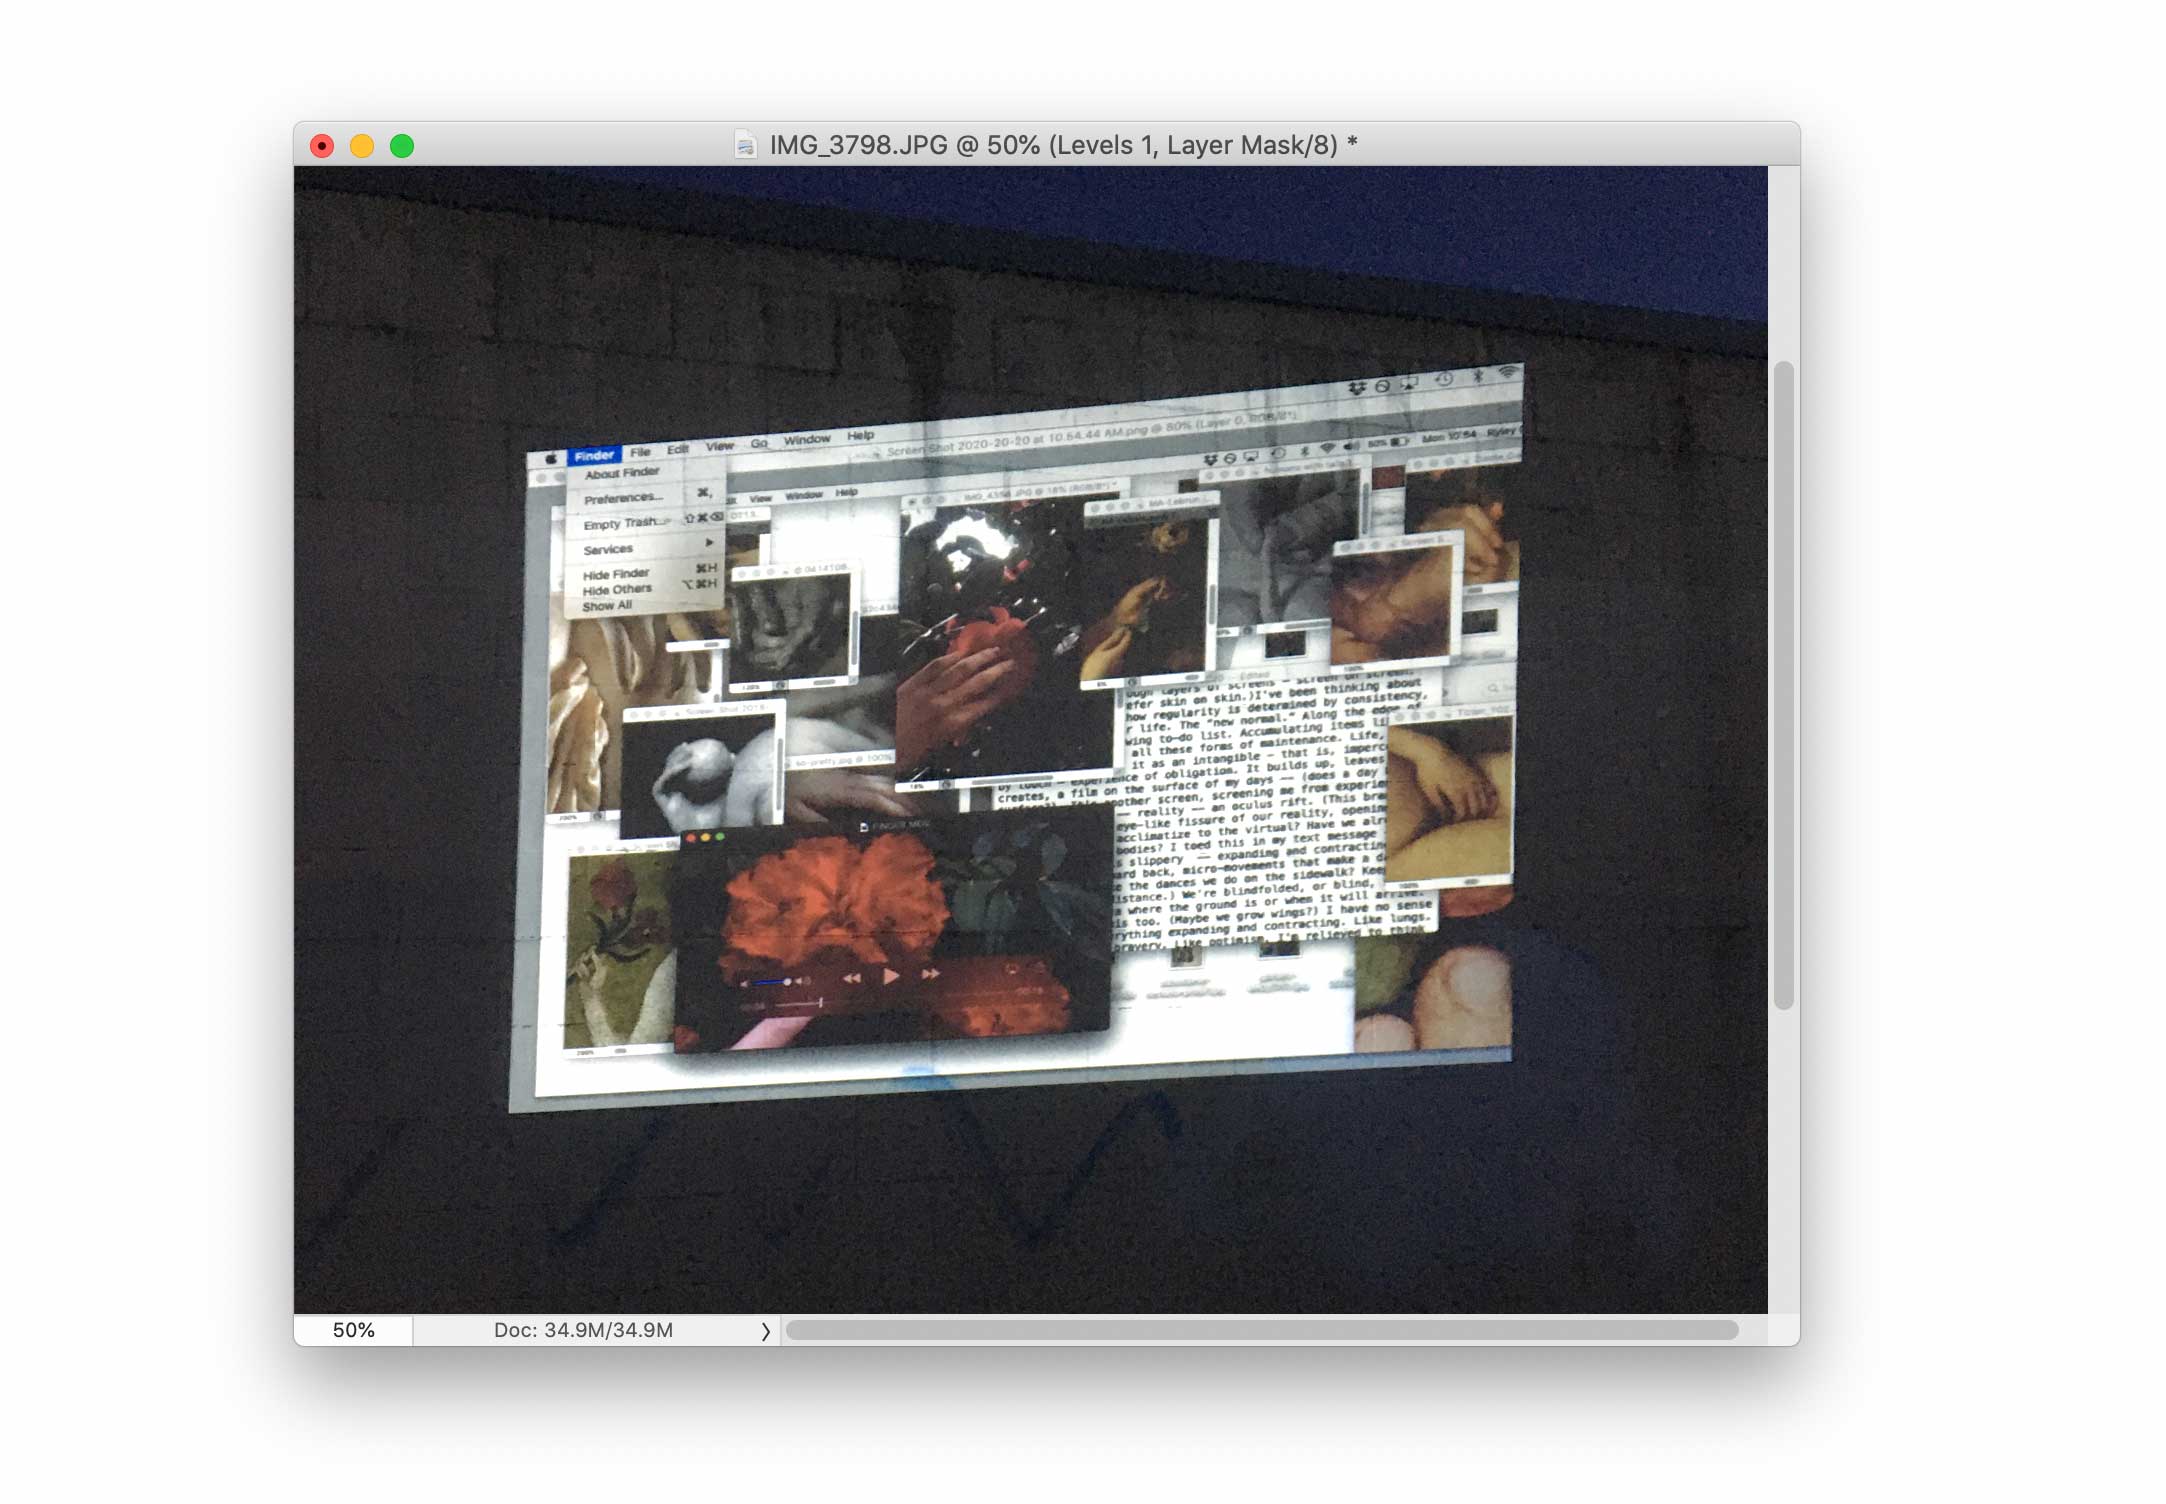This screenshot has width=2166, height=1504.
Task: Click the 50% zoom level field
Action: click(353, 1331)
